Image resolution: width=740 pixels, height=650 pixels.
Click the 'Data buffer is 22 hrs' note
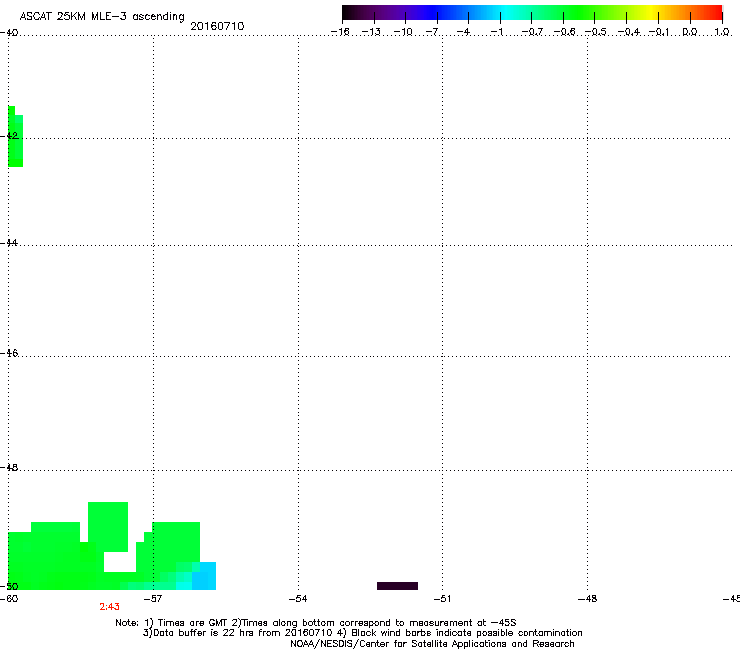point(362,633)
